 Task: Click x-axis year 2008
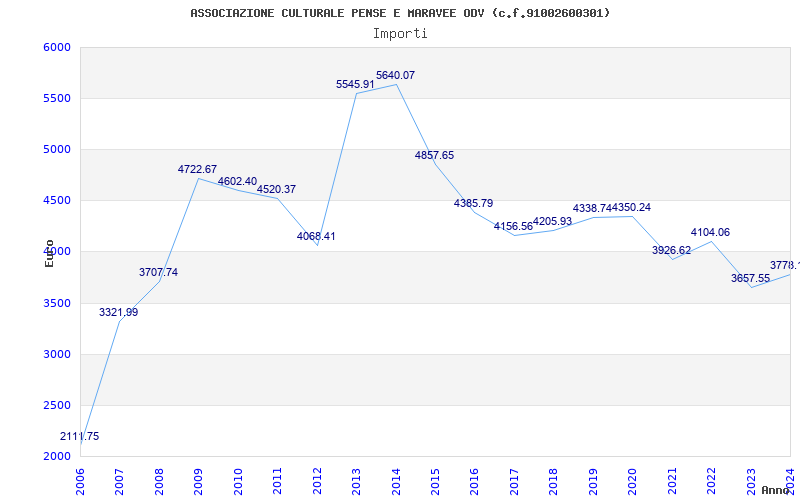[159, 482]
